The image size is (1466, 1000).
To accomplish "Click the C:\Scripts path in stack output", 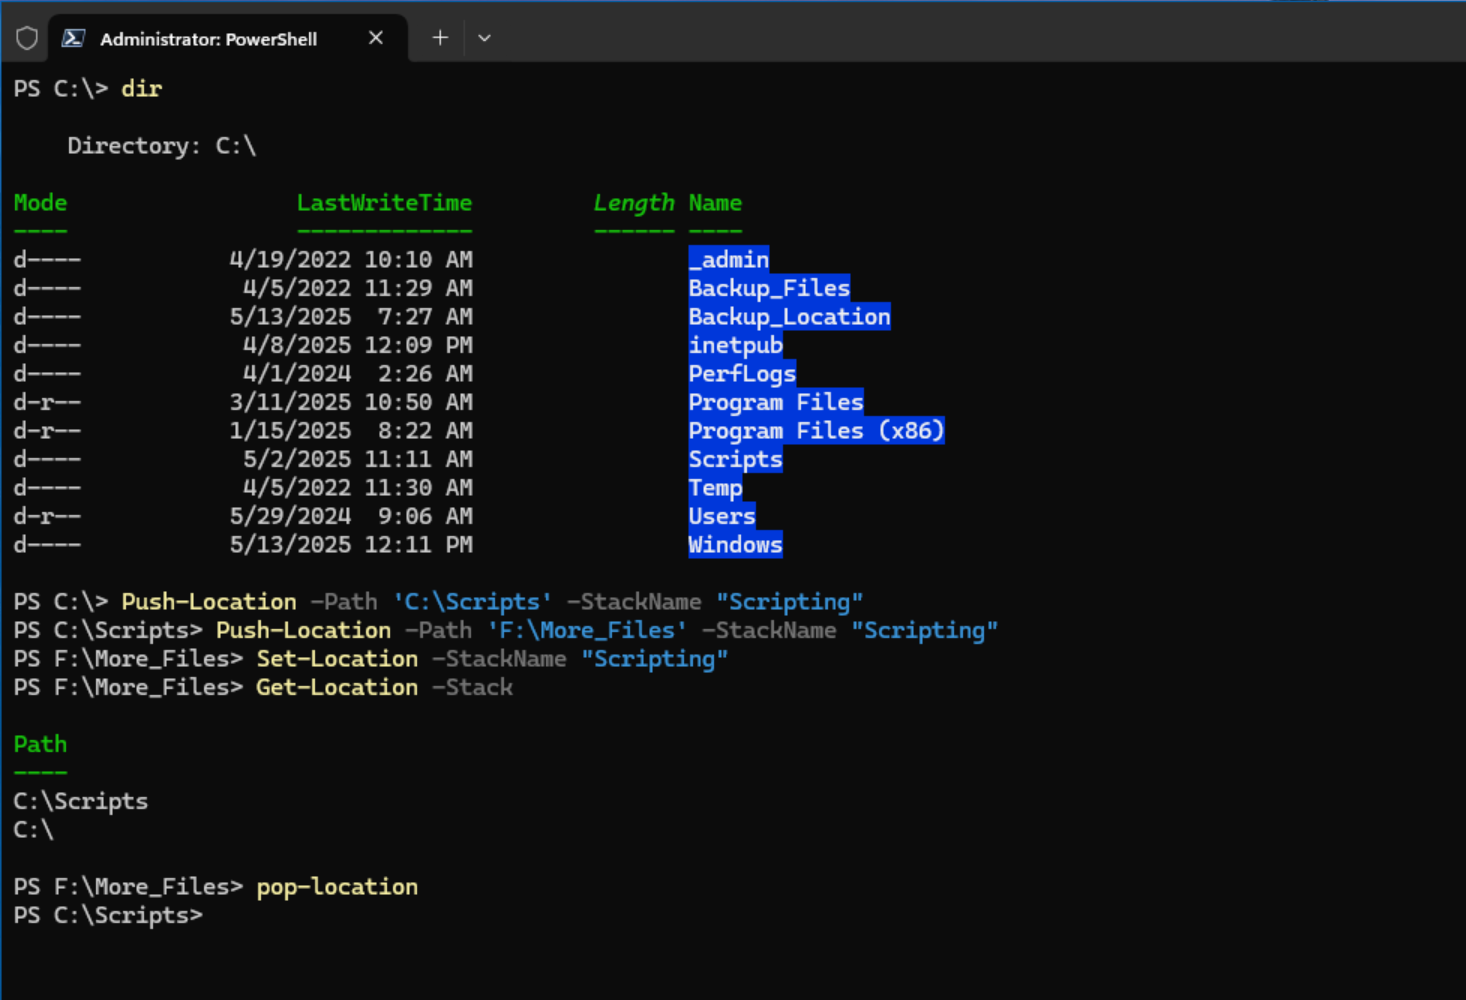I will (x=80, y=800).
